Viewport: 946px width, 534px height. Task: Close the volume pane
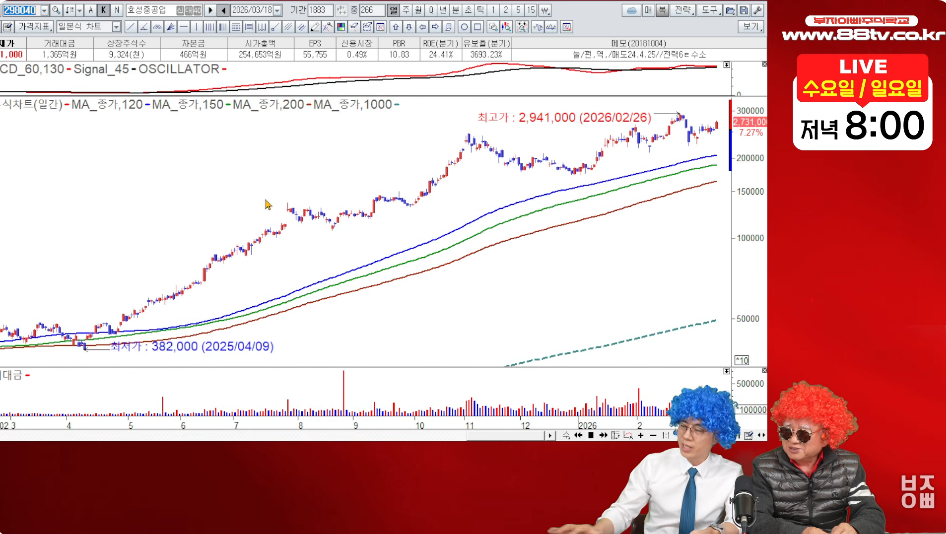(x=764, y=370)
